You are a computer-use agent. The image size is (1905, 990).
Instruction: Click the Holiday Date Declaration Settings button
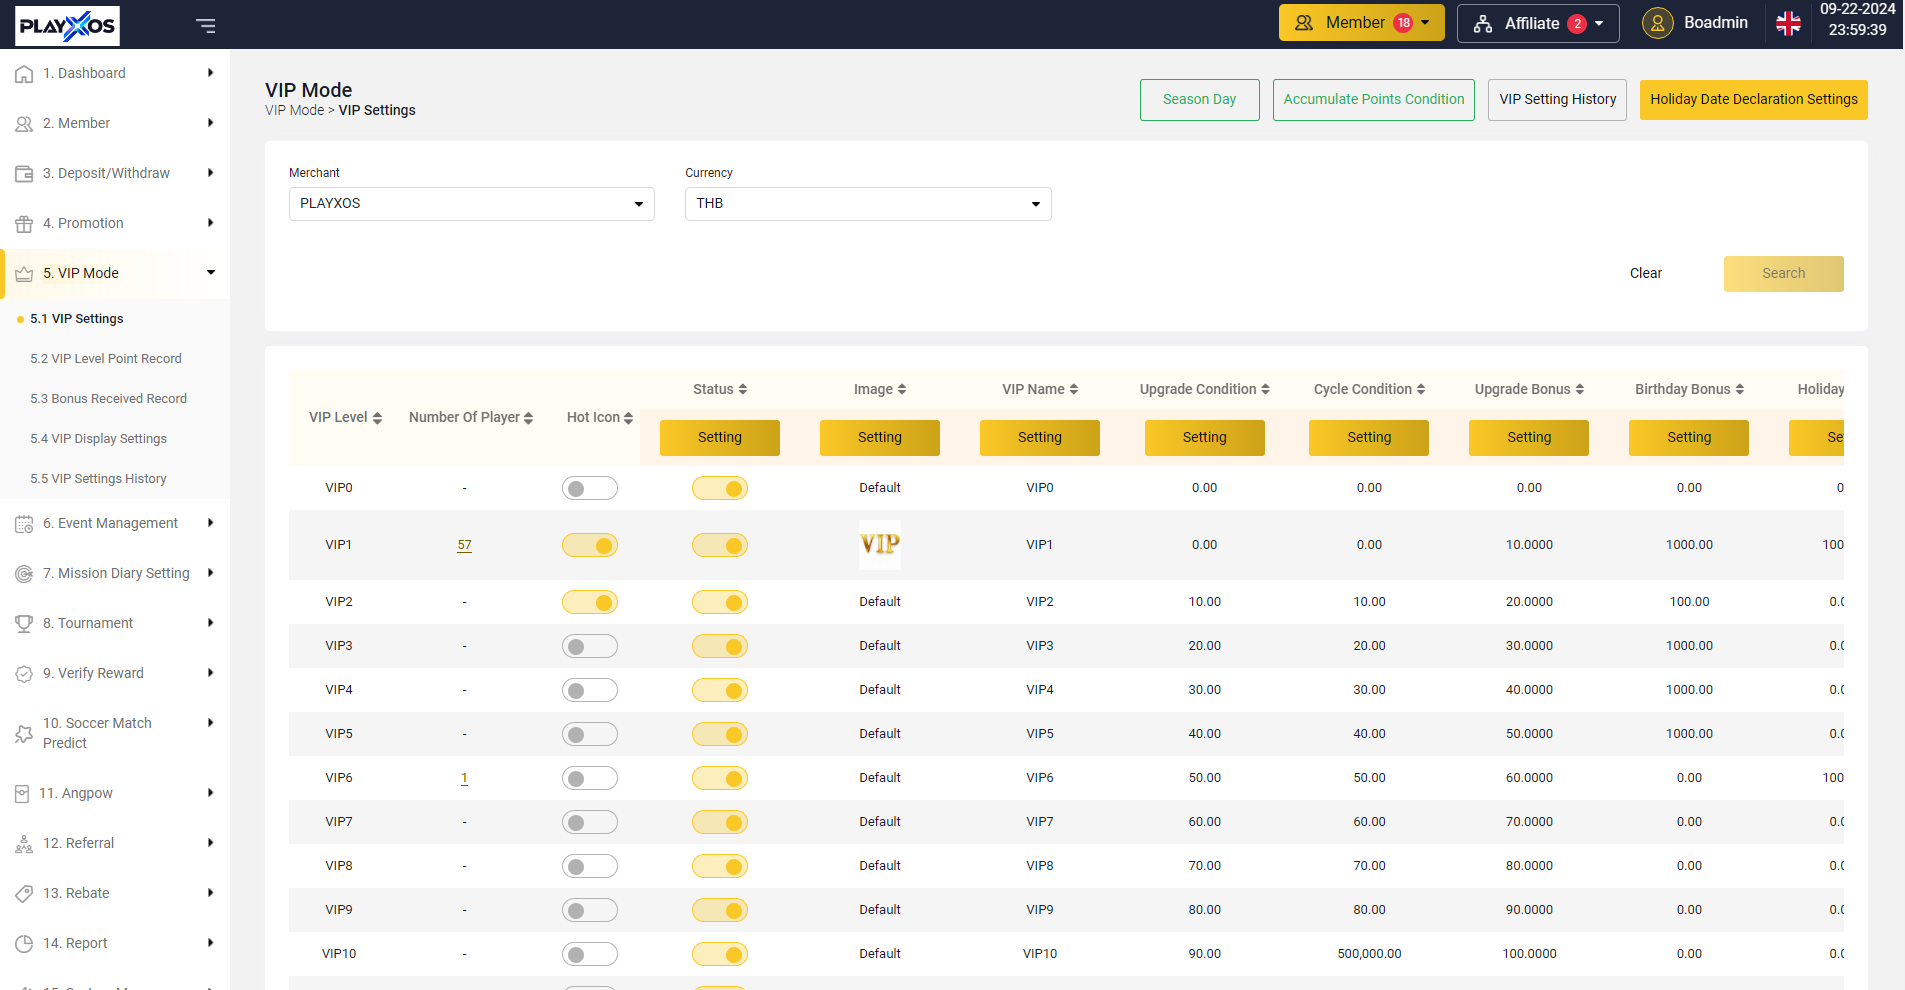click(1753, 99)
